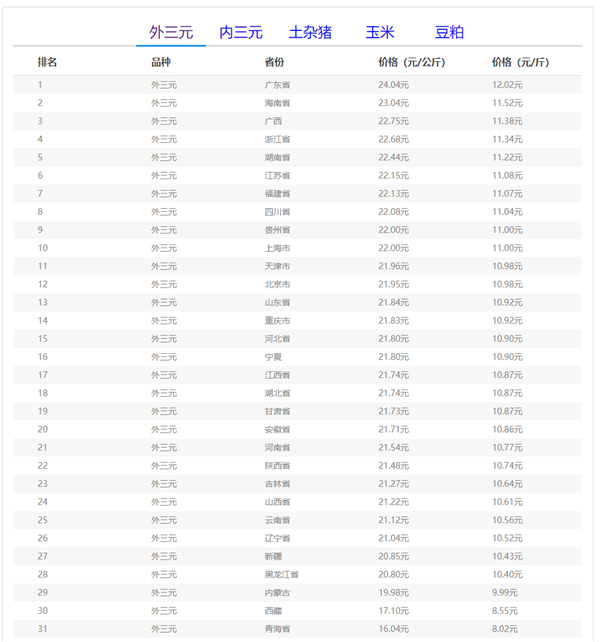Screen dimensions: 600x642
Task: Click the 省份 column header
Action: [x=274, y=62]
